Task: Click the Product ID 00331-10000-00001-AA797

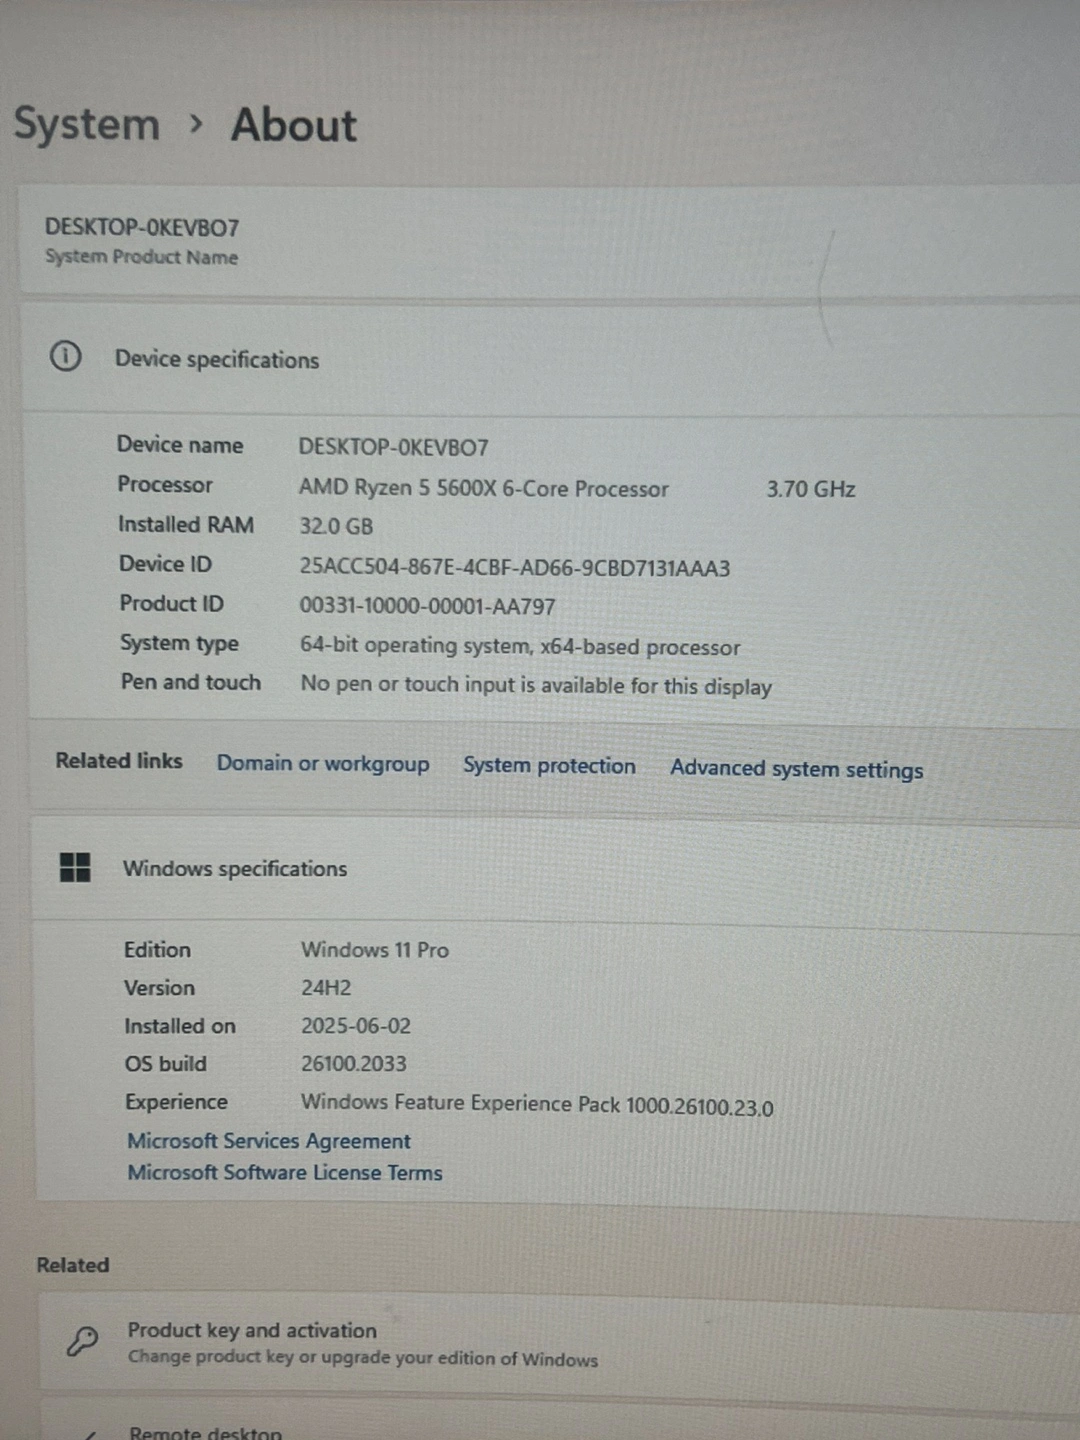Action: click(427, 606)
